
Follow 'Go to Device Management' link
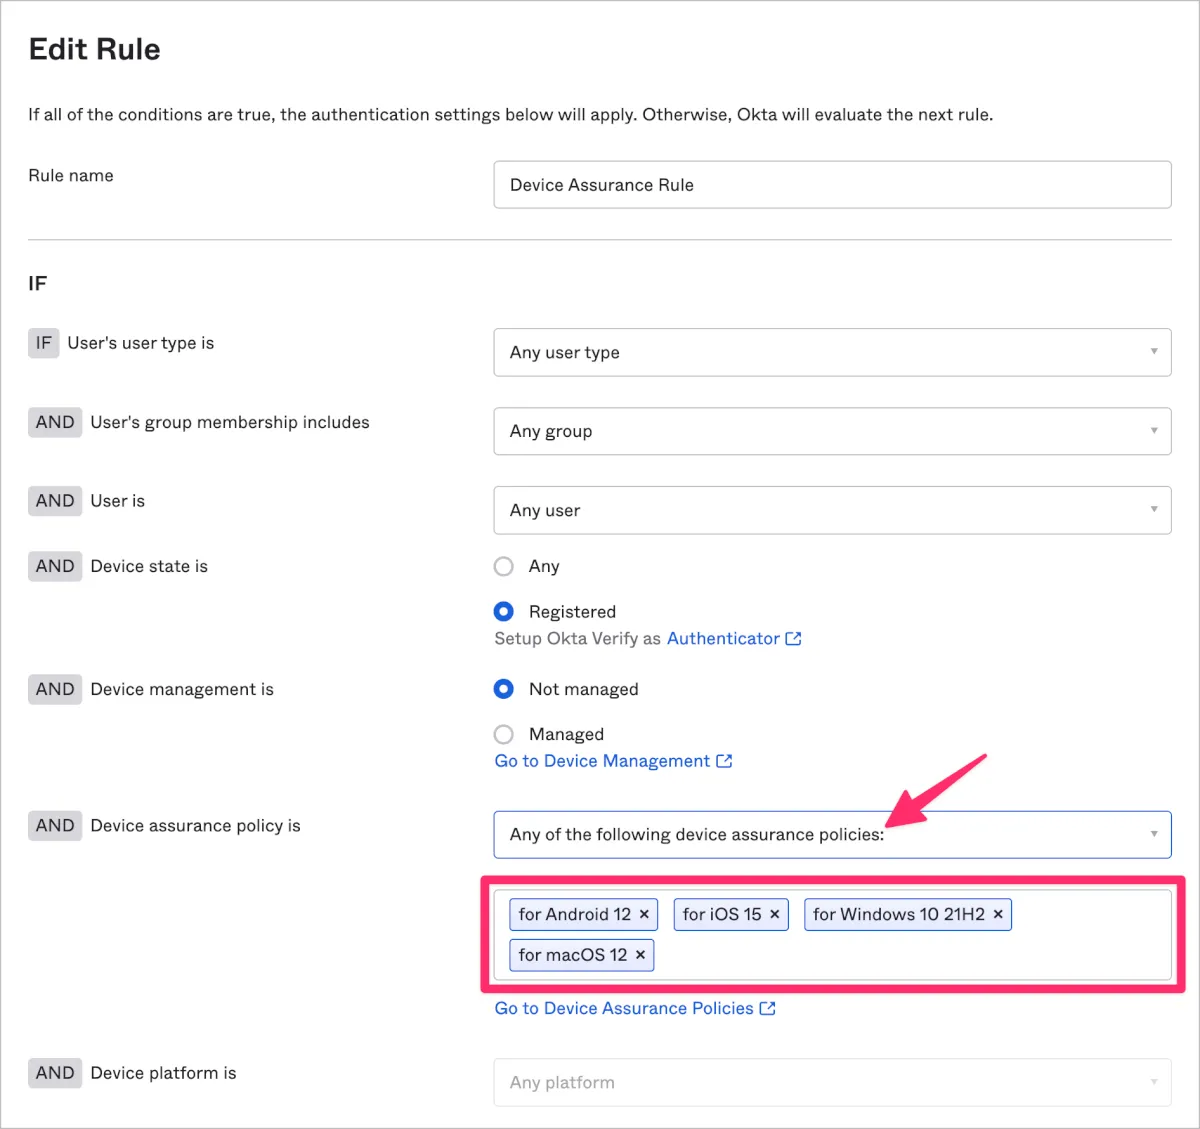[x=602, y=761]
